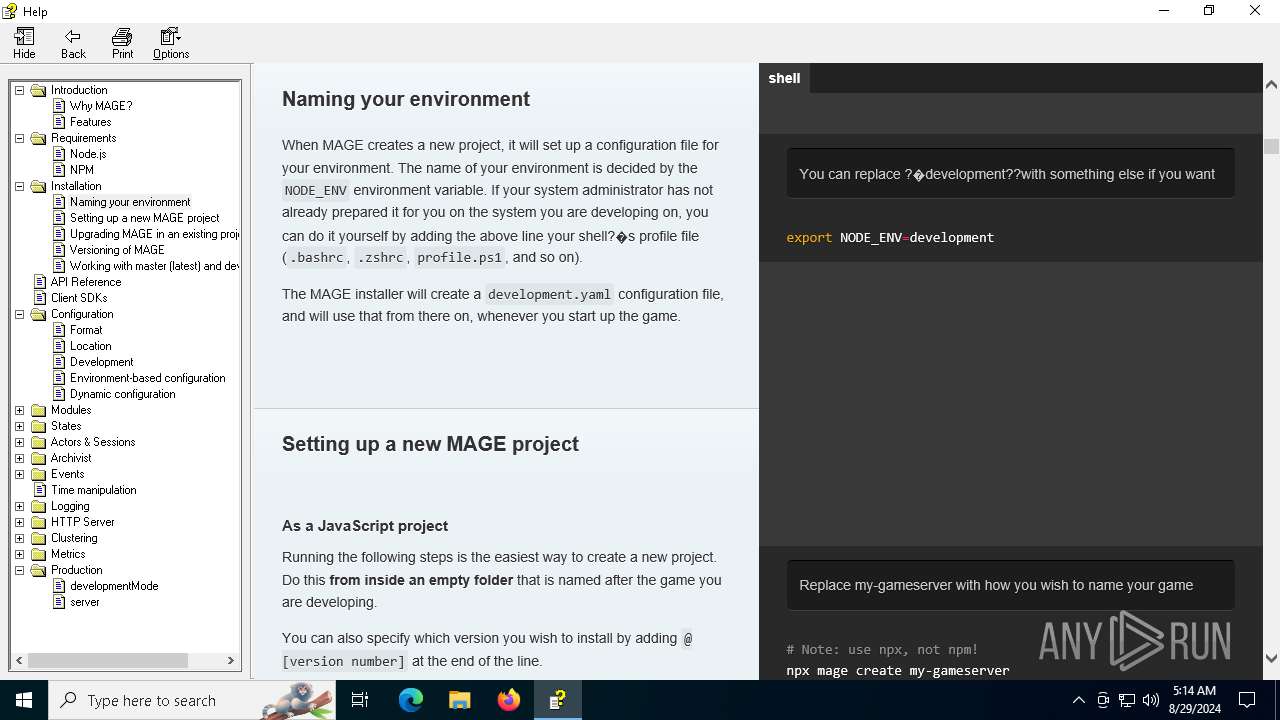Click the Hide toolbar icon

coord(24,44)
